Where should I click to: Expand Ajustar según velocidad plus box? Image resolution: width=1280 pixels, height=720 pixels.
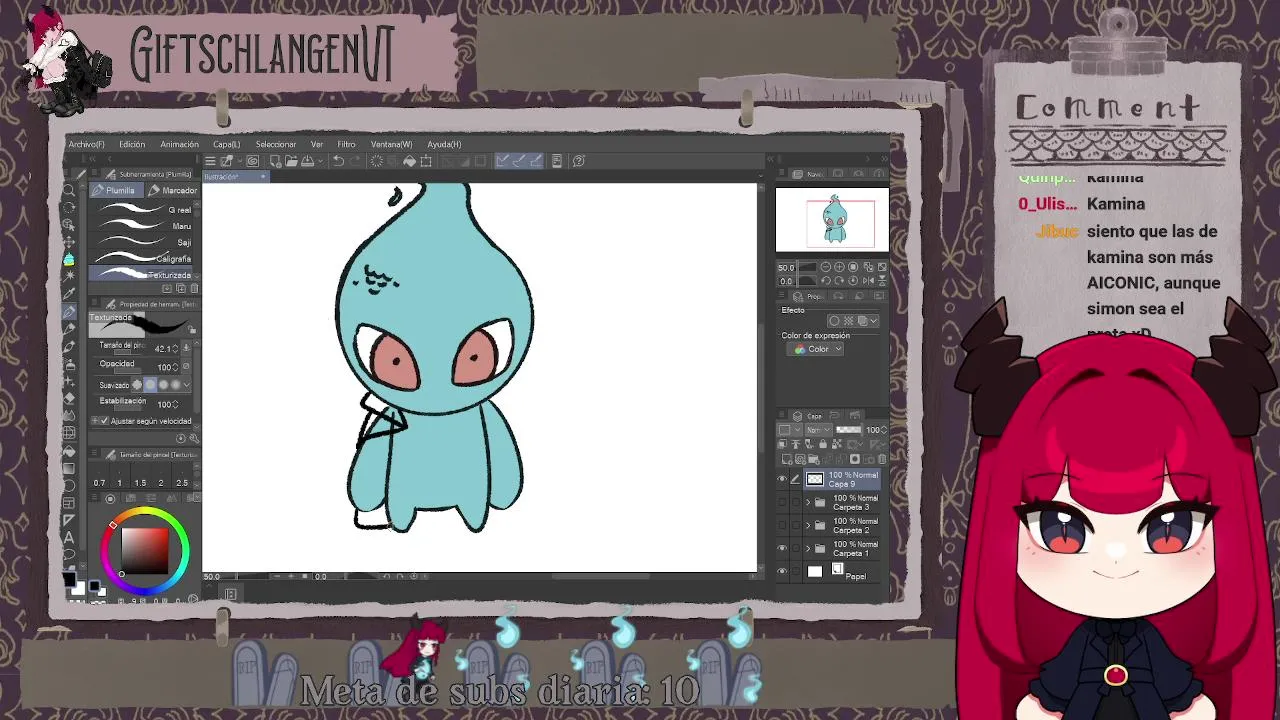pyautogui.click(x=94, y=421)
